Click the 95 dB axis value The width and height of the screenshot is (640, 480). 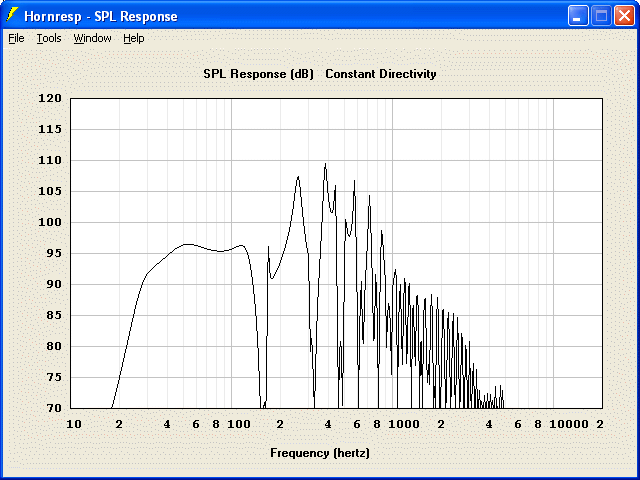coord(53,253)
